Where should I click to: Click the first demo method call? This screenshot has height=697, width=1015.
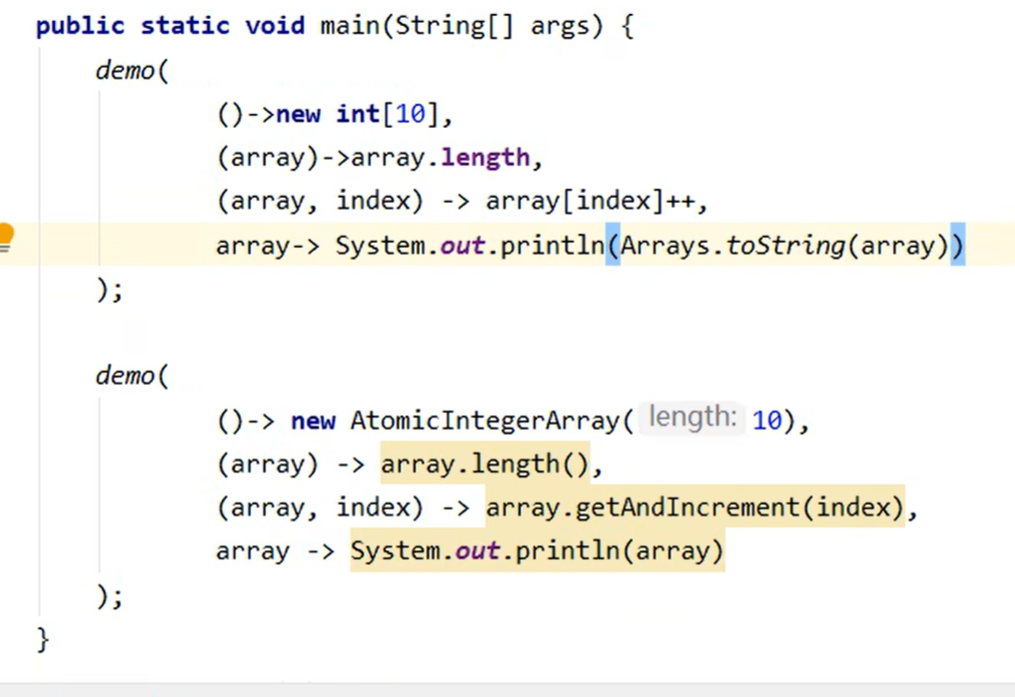(x=125, y=71)
